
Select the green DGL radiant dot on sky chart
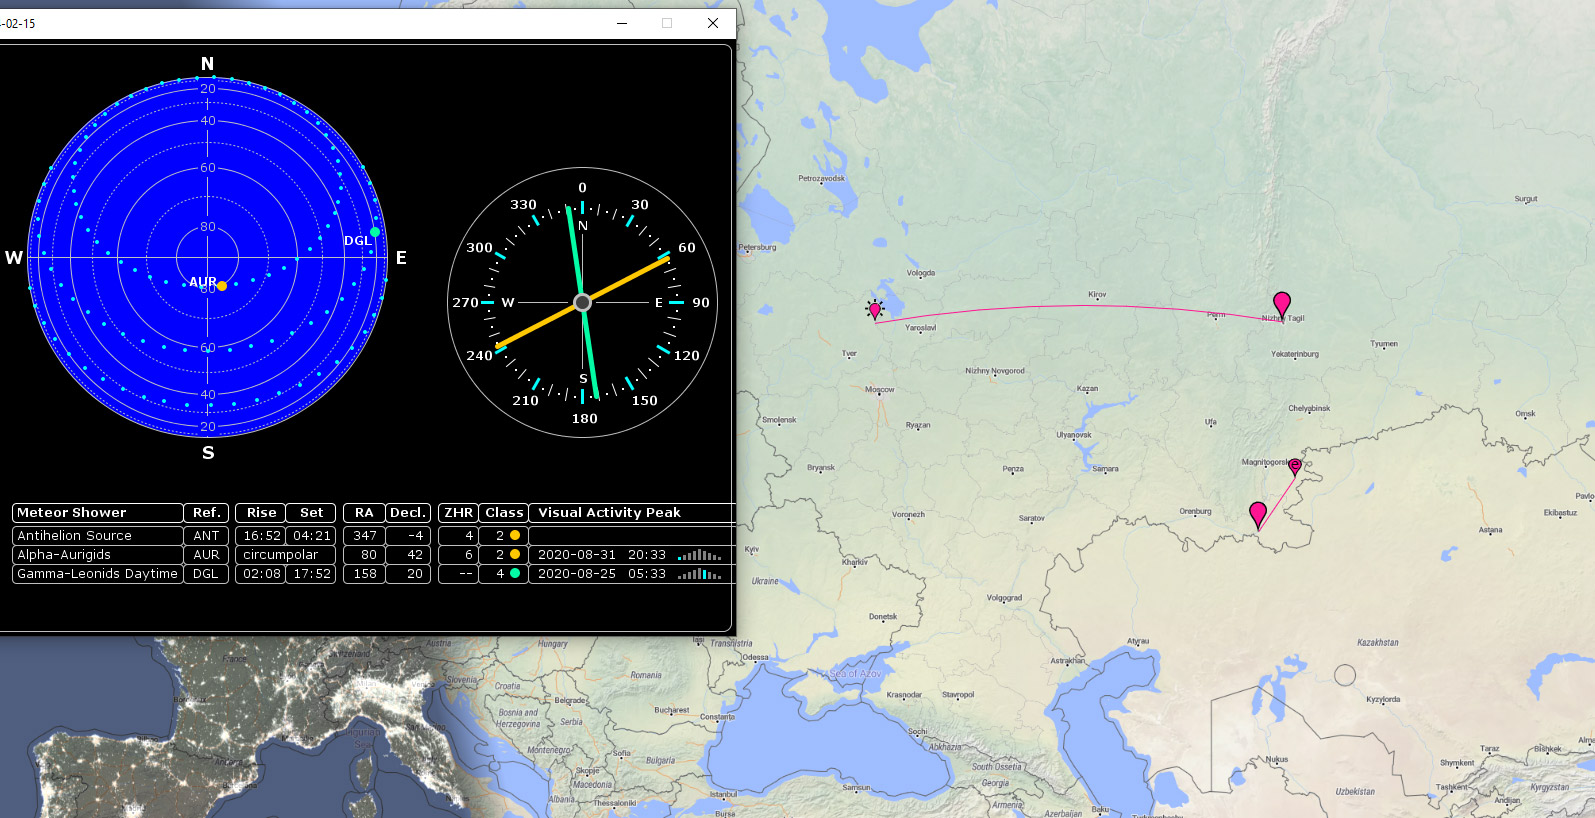[375, 232]
